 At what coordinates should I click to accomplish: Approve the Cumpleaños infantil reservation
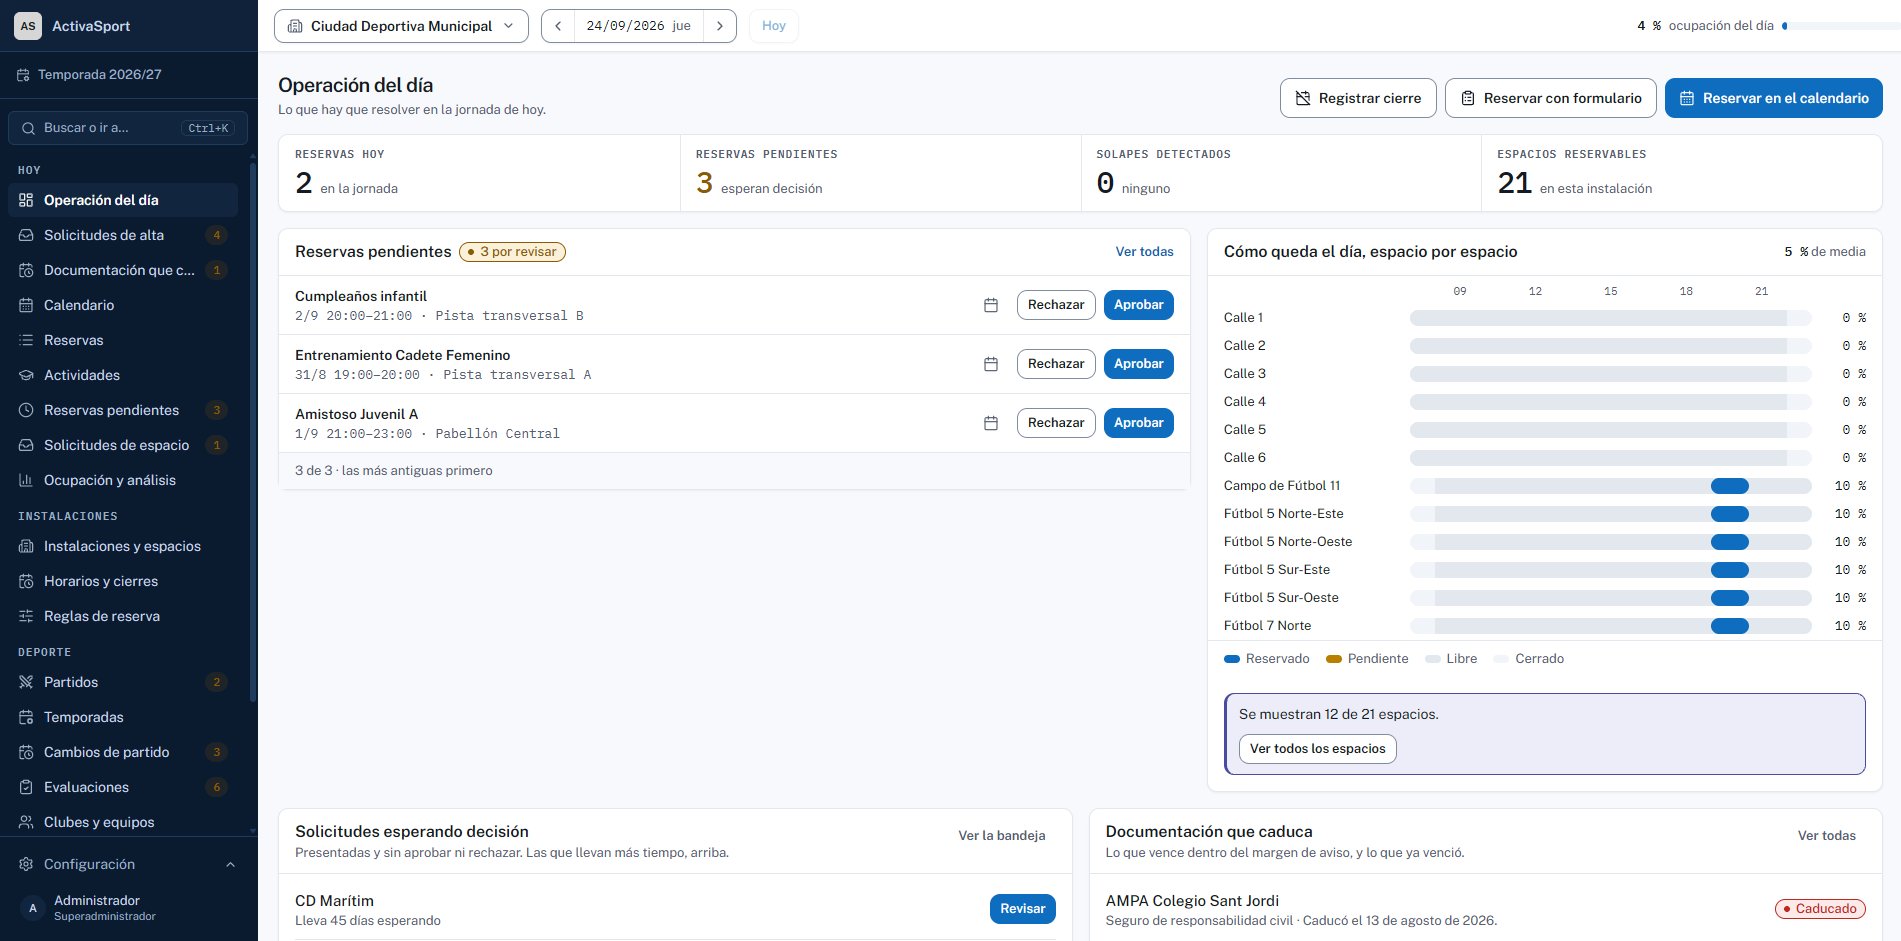click(1139, 305)
